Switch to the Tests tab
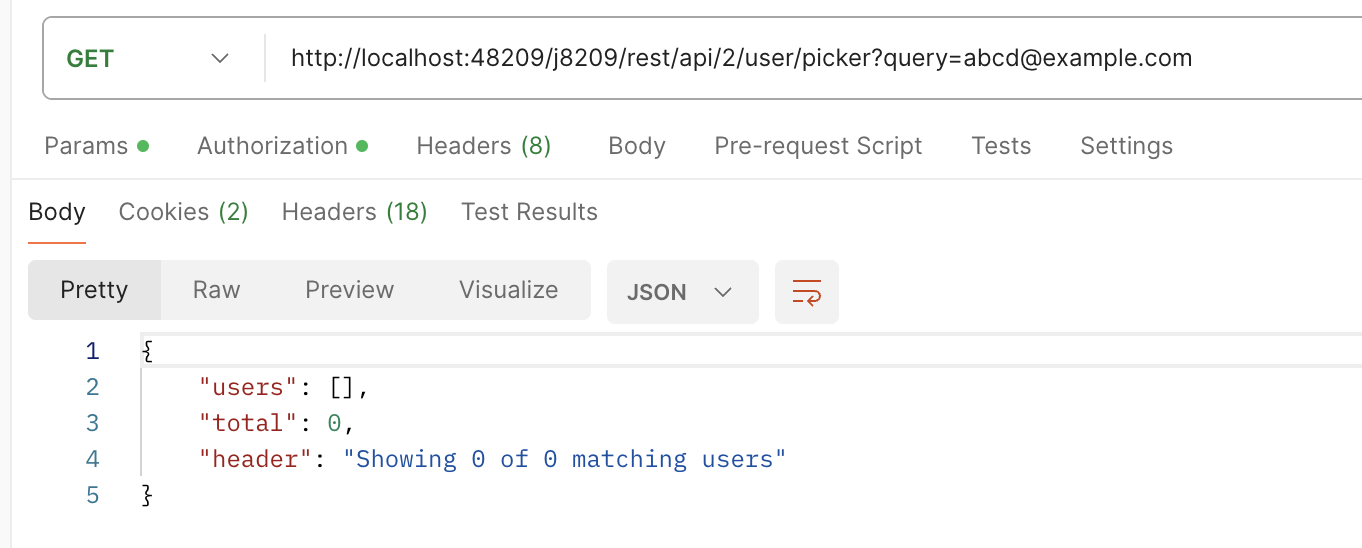1362x548 pixels. click(1001, 146)
